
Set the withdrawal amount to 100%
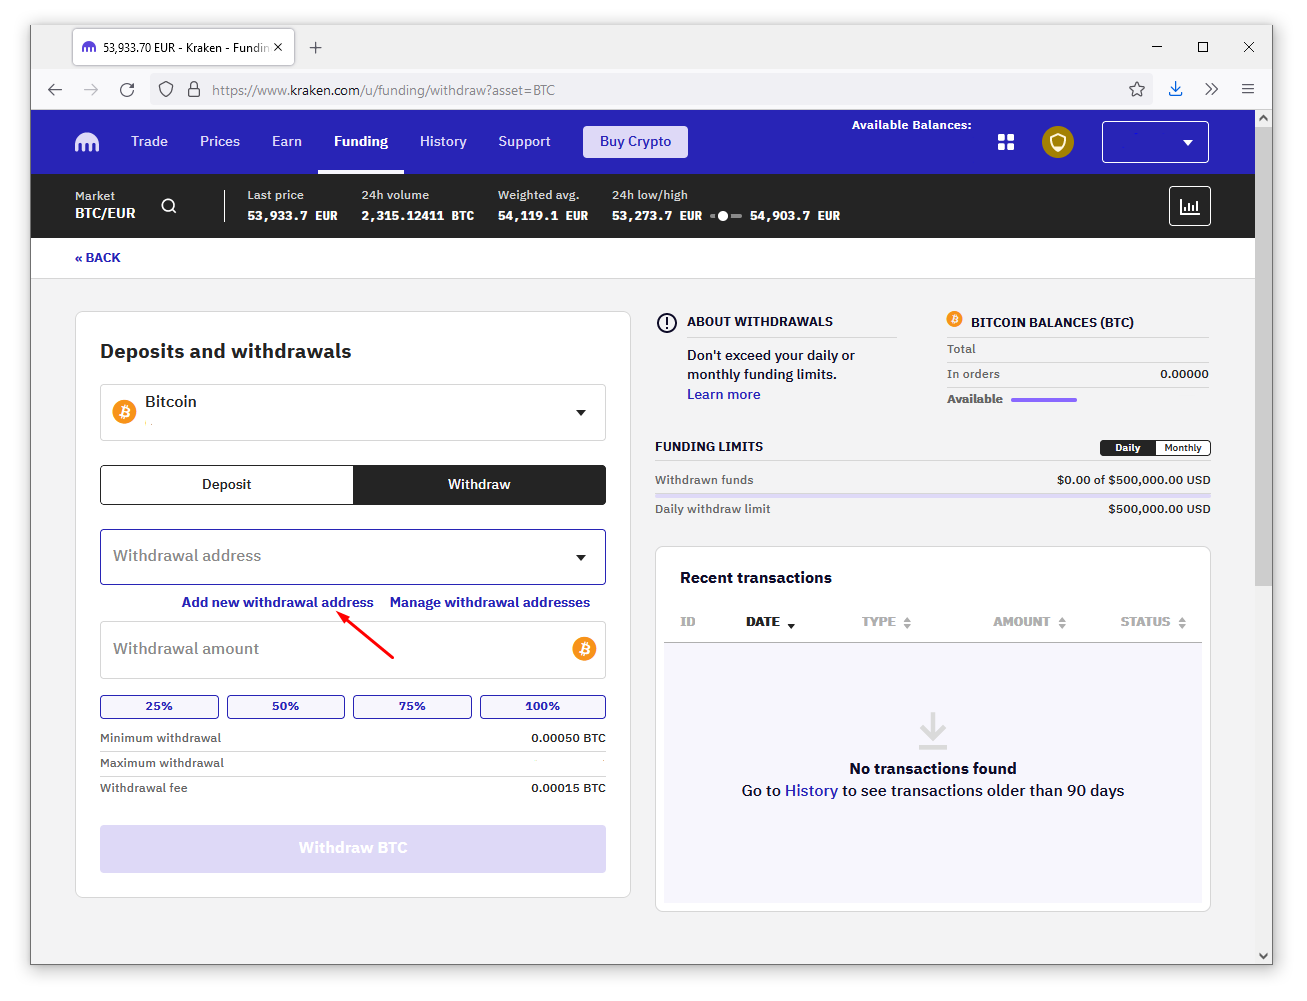[x=543, y=707]
